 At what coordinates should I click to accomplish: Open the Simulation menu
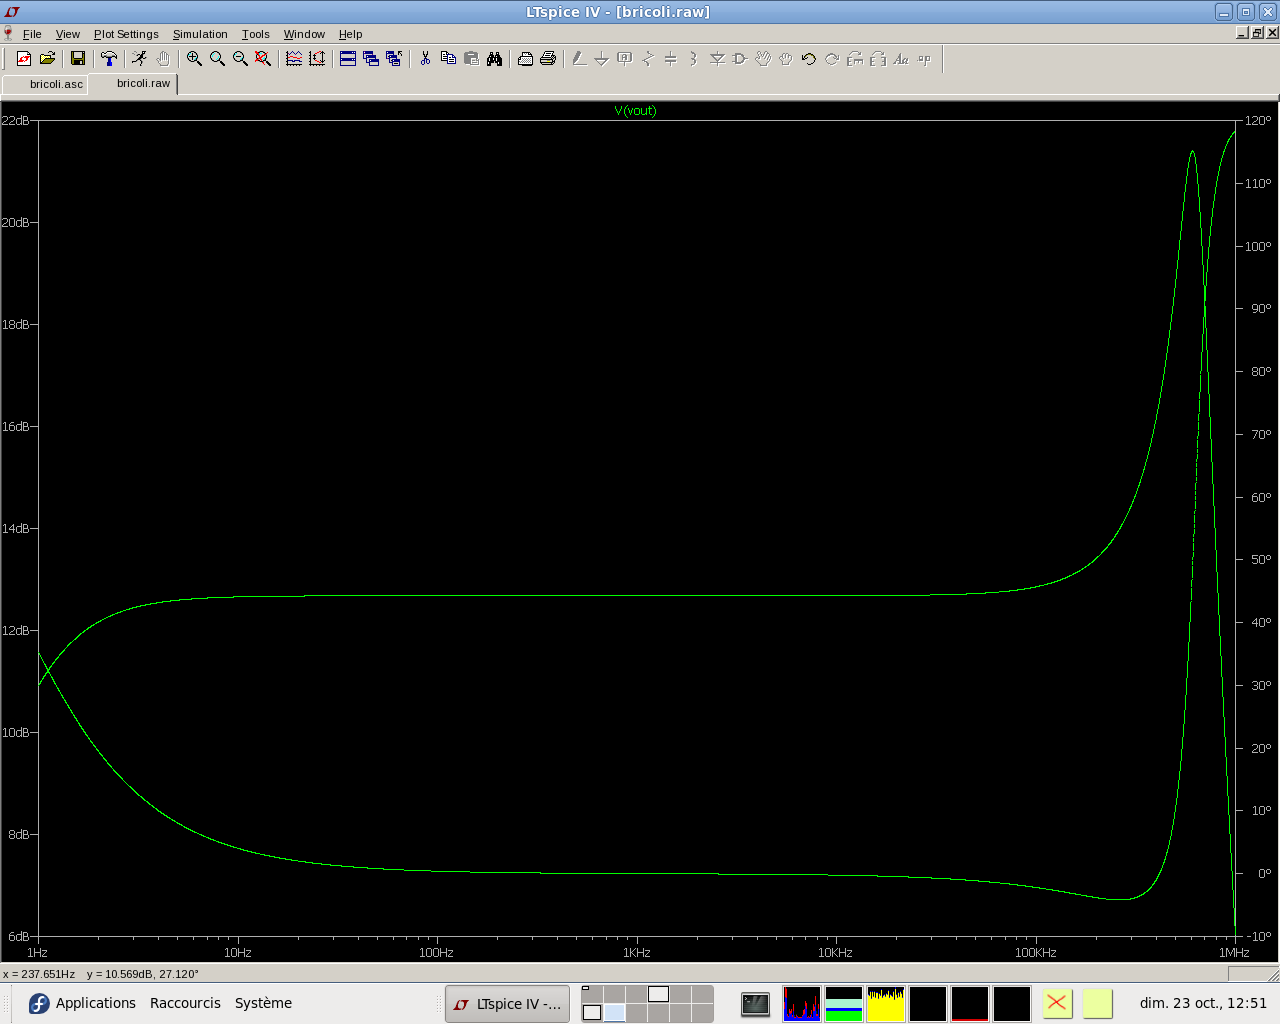pyautogui.click(x=200, y=34)
